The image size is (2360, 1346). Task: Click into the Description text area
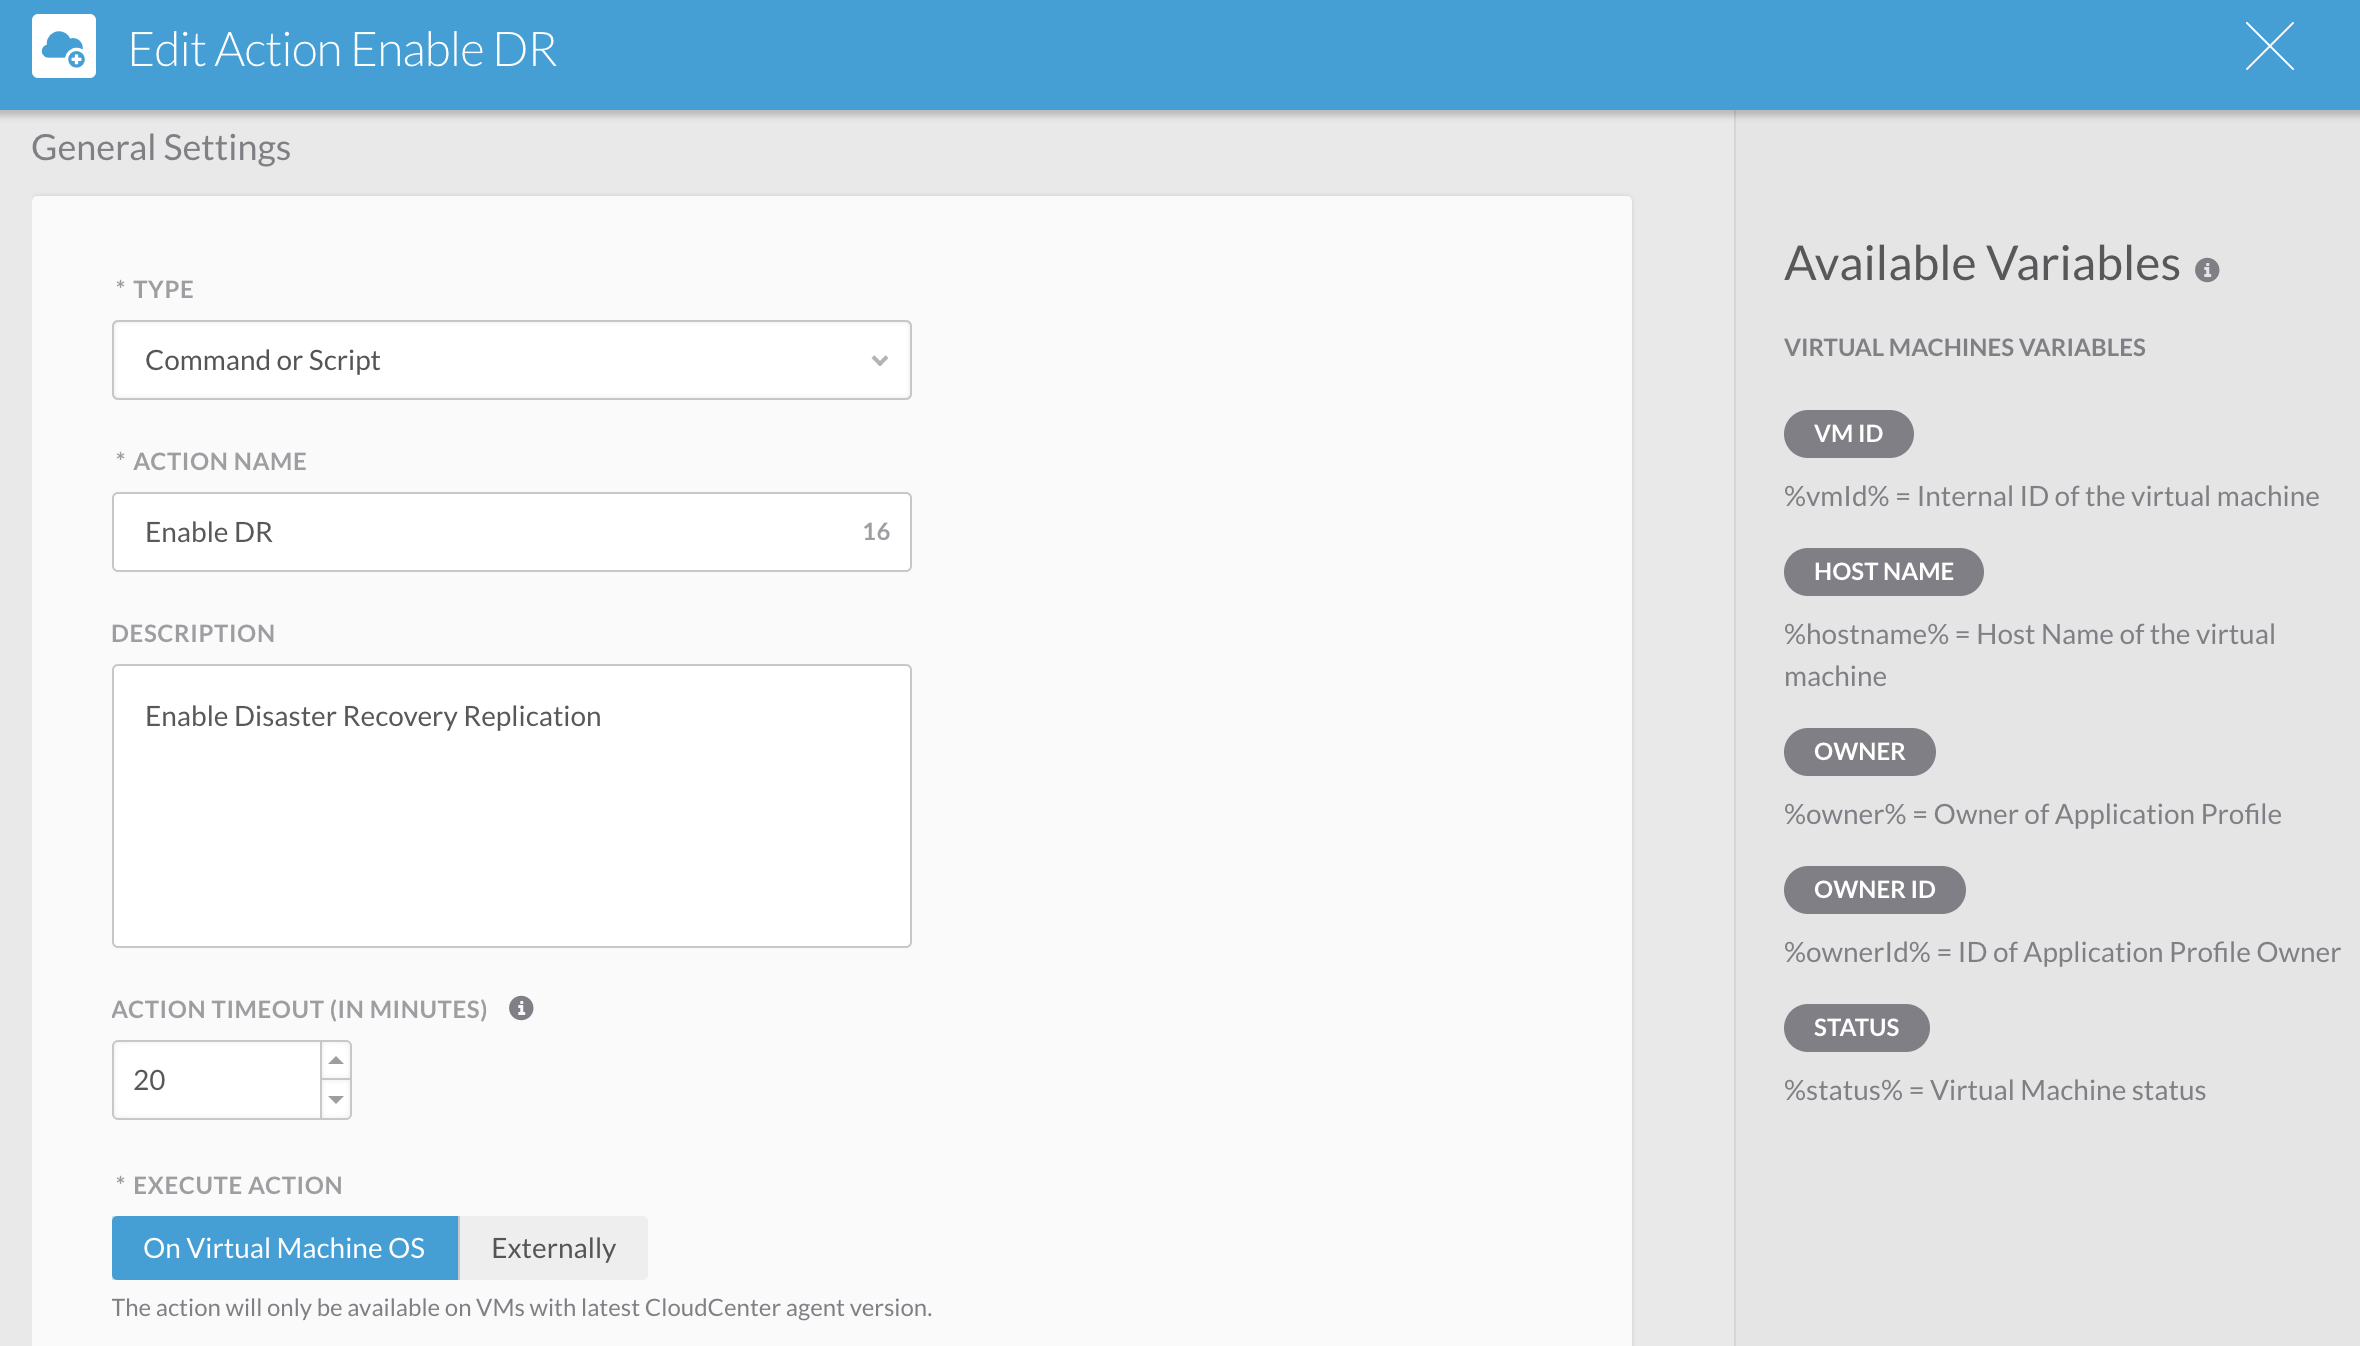click(511, 805)
